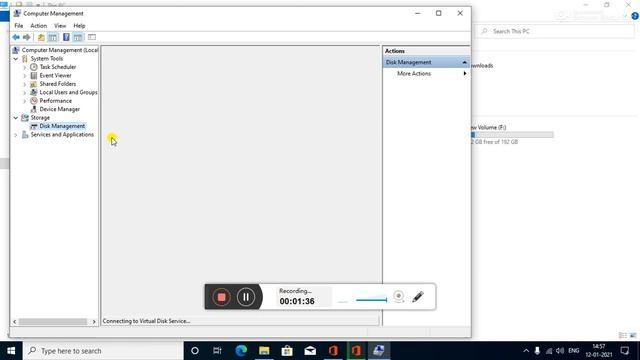Screen dimensions: 640x360
Task: Open the Action menu
Action: point(39,26)
